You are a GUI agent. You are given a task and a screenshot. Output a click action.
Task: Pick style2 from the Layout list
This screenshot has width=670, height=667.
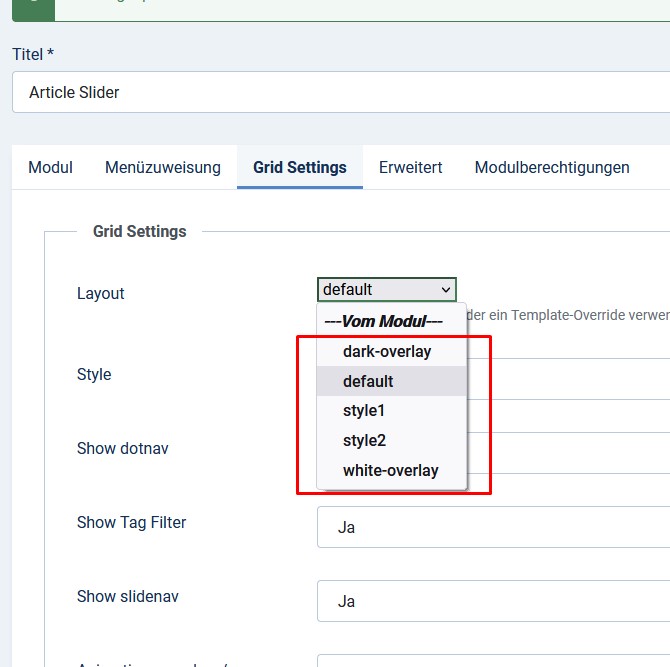point(391,441)
